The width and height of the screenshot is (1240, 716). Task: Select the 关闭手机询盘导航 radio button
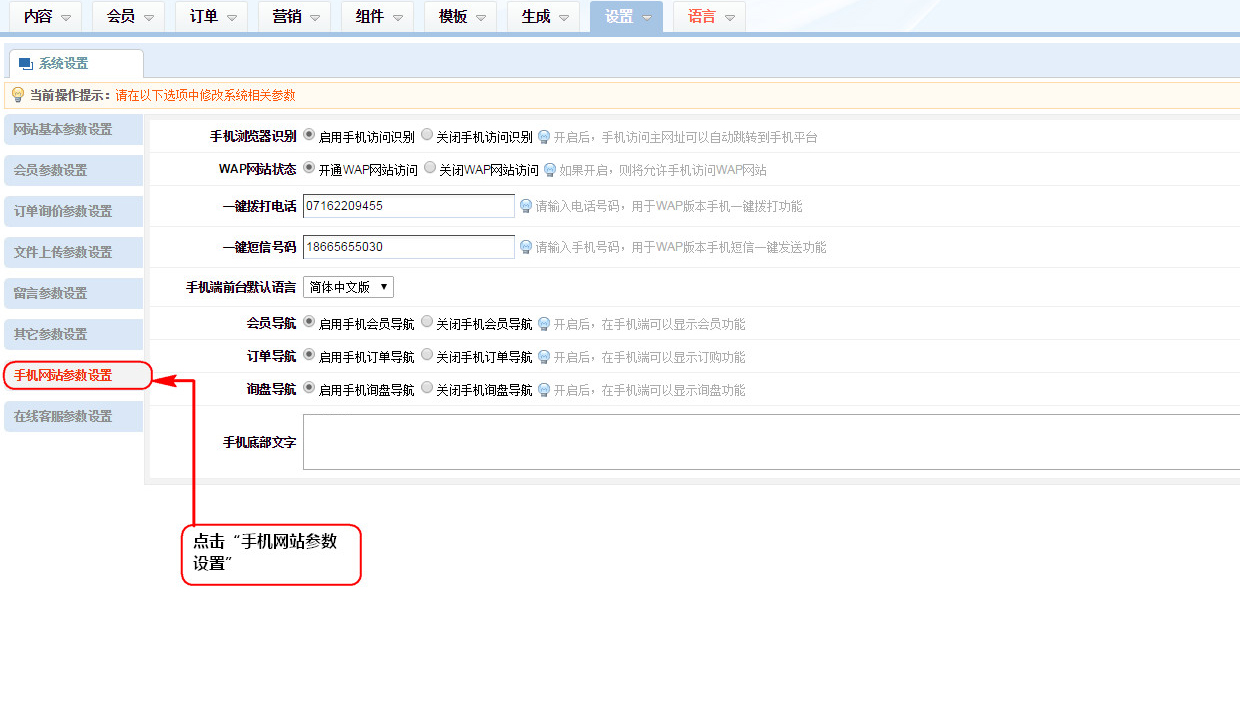[x=427, y=388]
